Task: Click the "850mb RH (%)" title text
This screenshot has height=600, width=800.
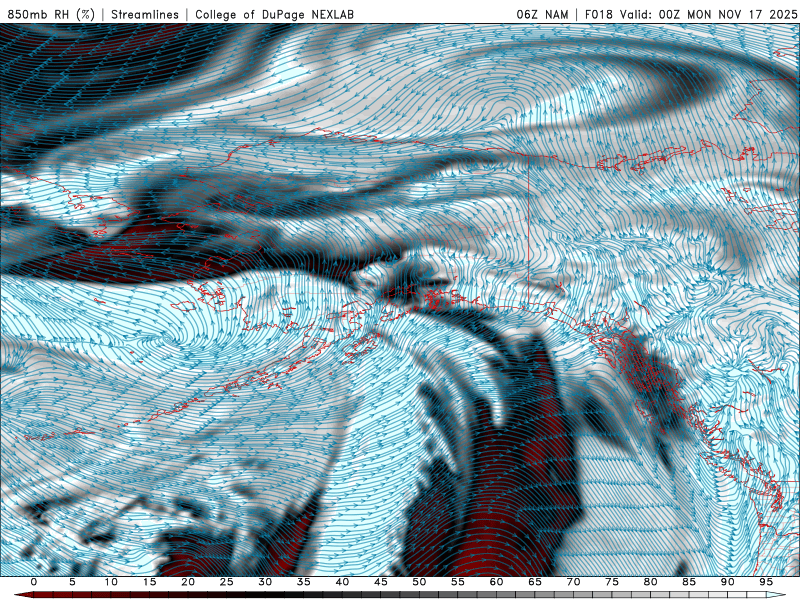Action: (51, 14)
